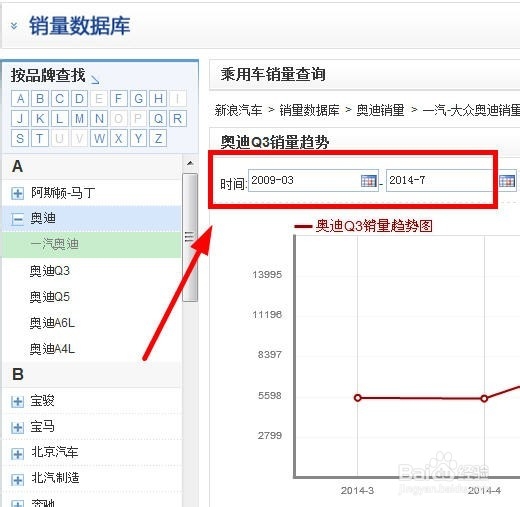Filter brands by letter C
Image resolution: width=520 pixels, height=507 pixels.
60,99
